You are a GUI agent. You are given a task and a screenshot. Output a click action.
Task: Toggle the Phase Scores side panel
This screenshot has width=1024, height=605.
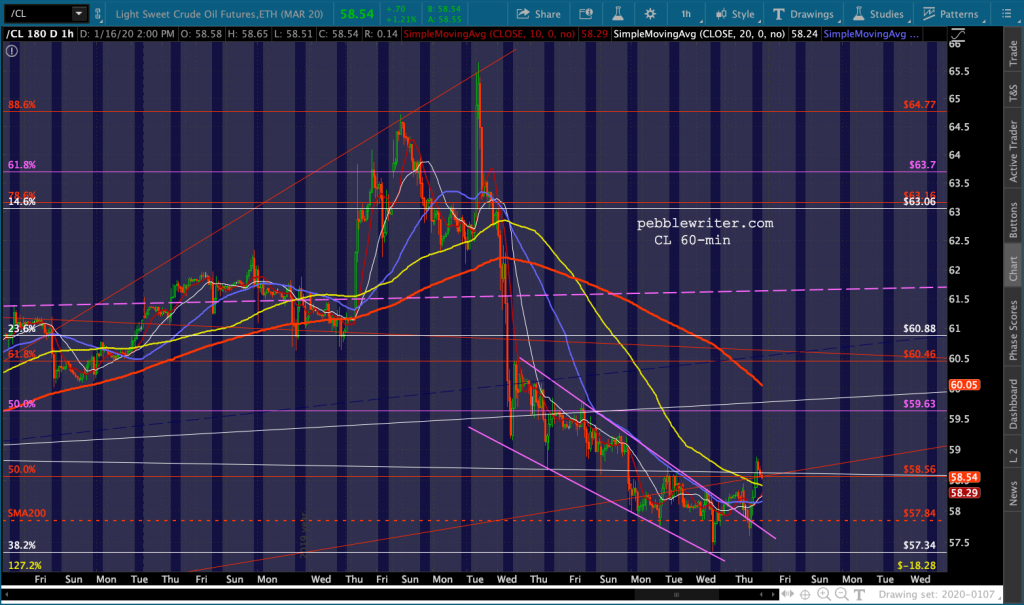pyautogui.click(x=1013, y=329)
